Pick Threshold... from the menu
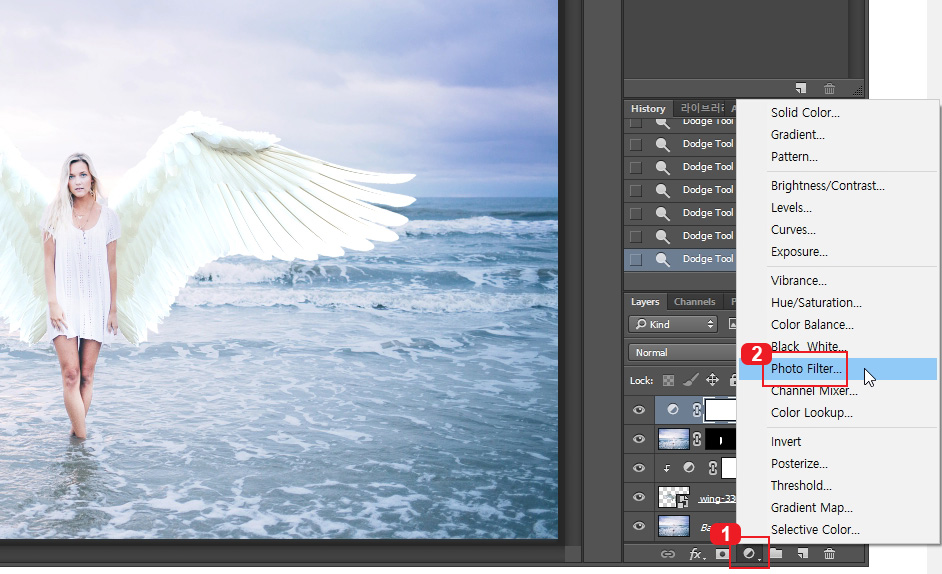 tap(801, 486)
